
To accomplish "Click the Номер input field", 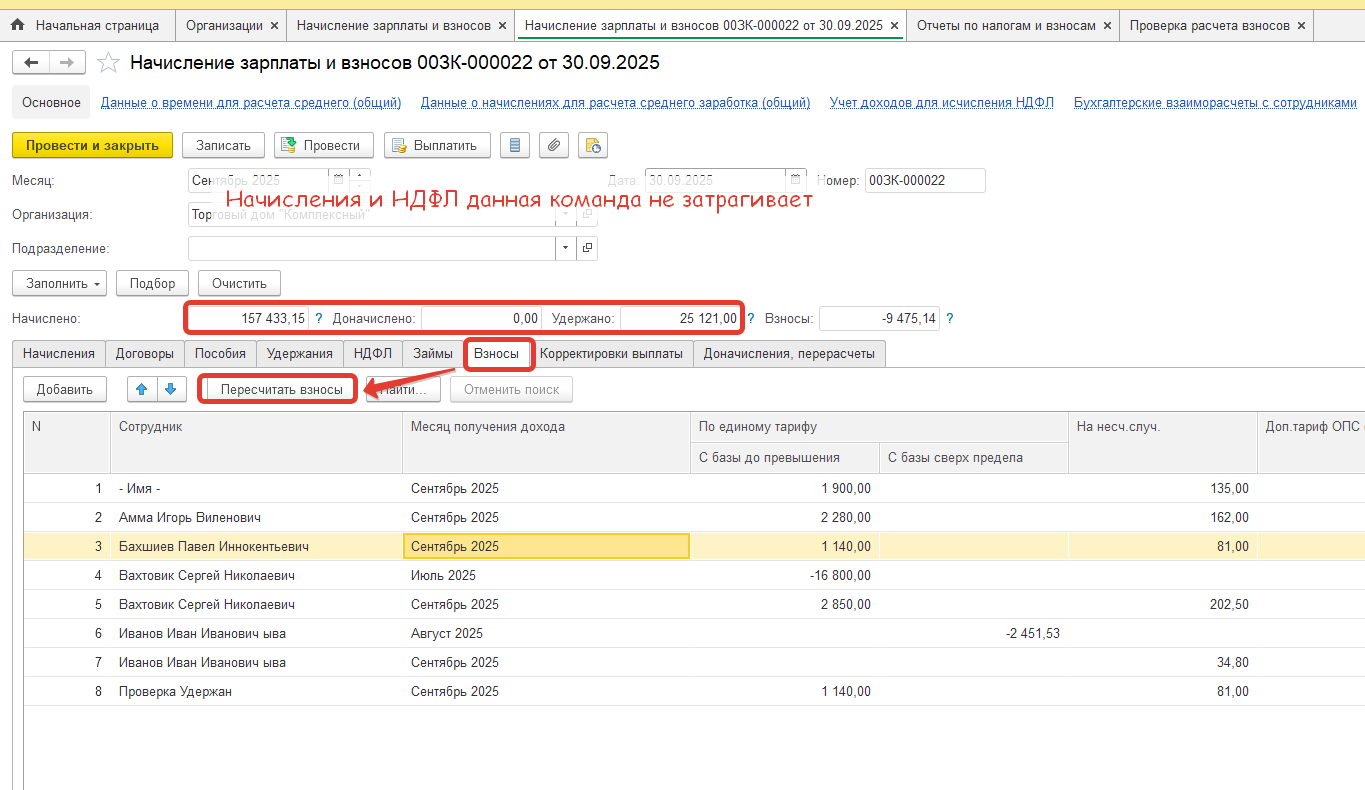I will pos(924,180).
